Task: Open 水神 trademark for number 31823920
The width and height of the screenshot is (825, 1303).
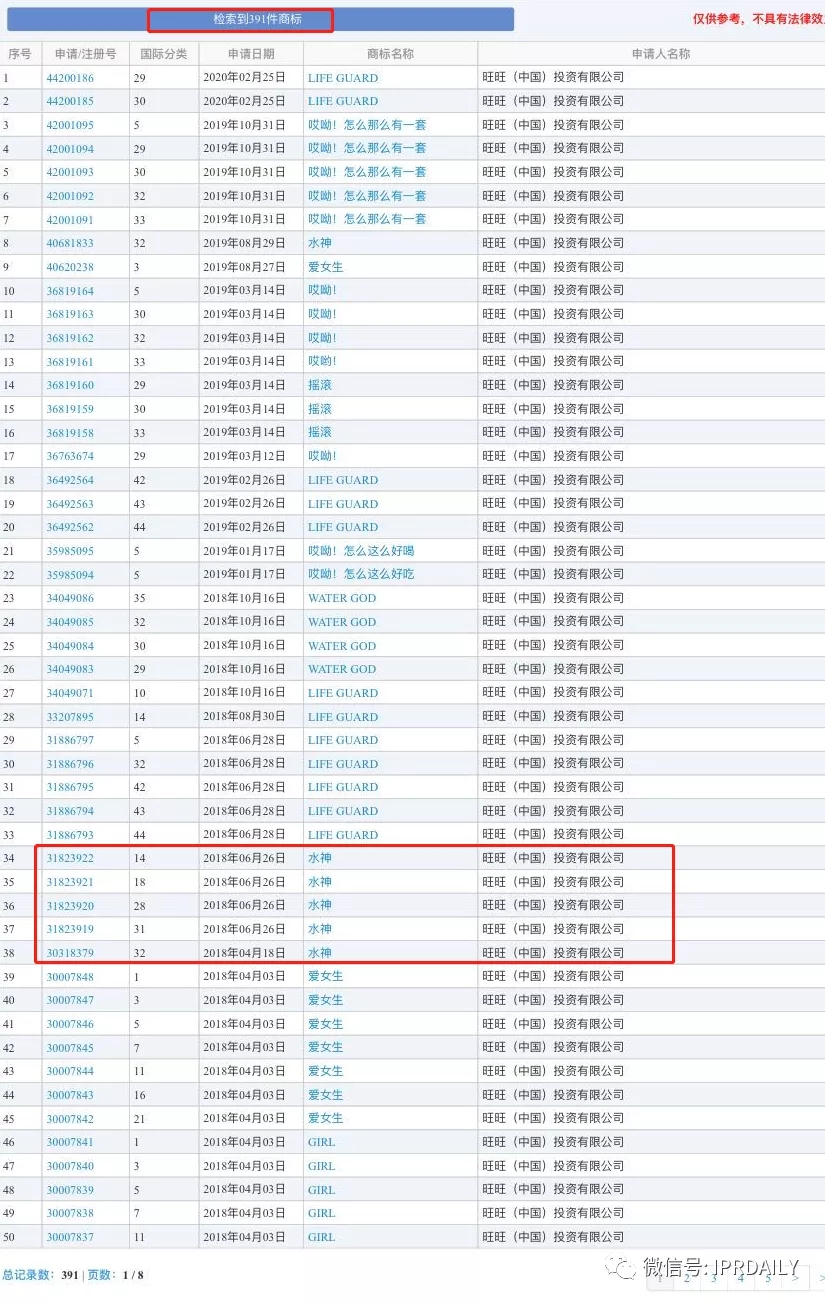Action: point(320,905)
